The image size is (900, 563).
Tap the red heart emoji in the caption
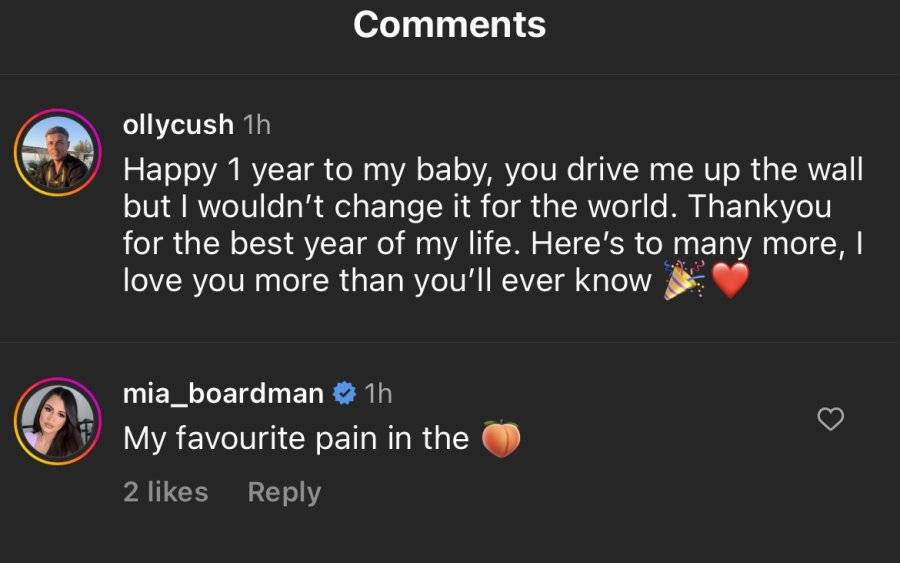730,280
